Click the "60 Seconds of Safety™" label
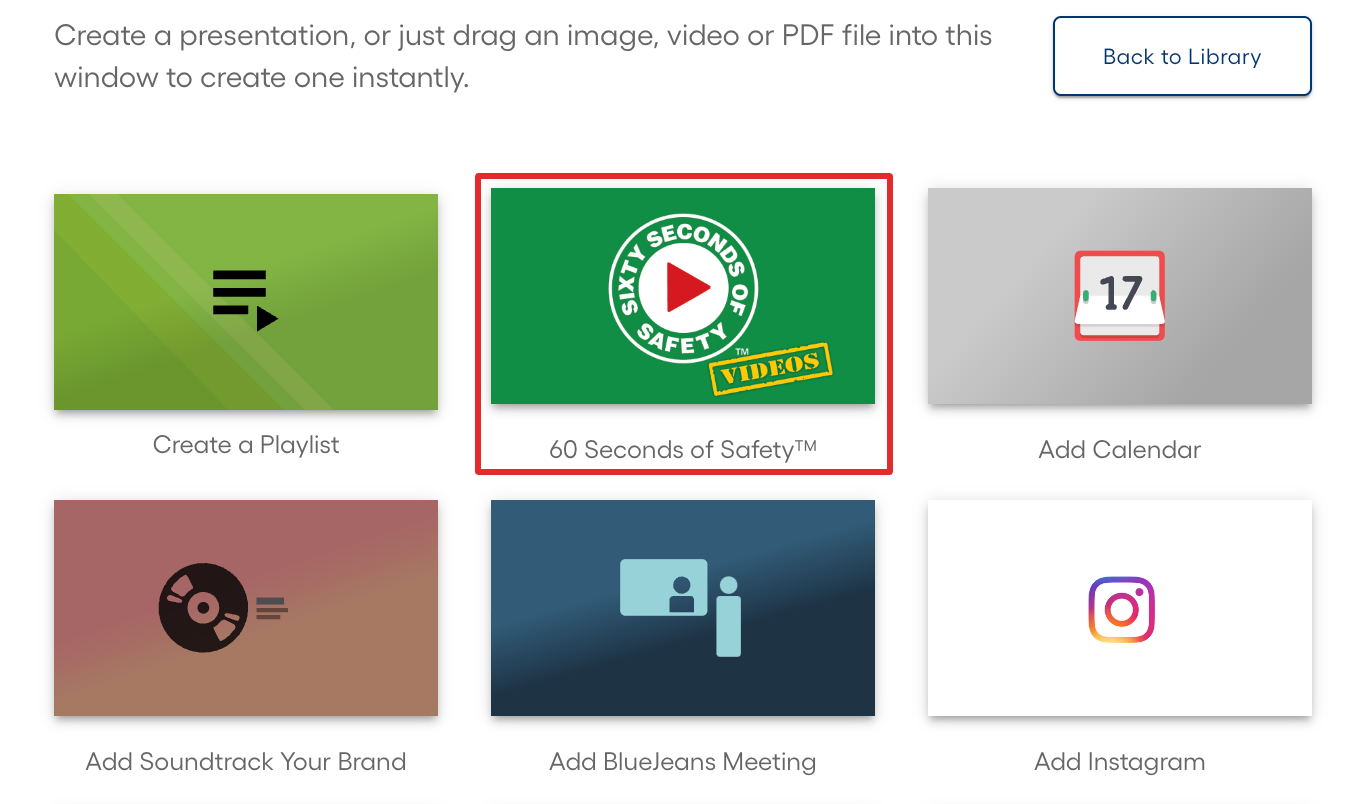The image size is (1358, 804). (x=683, y=450)
